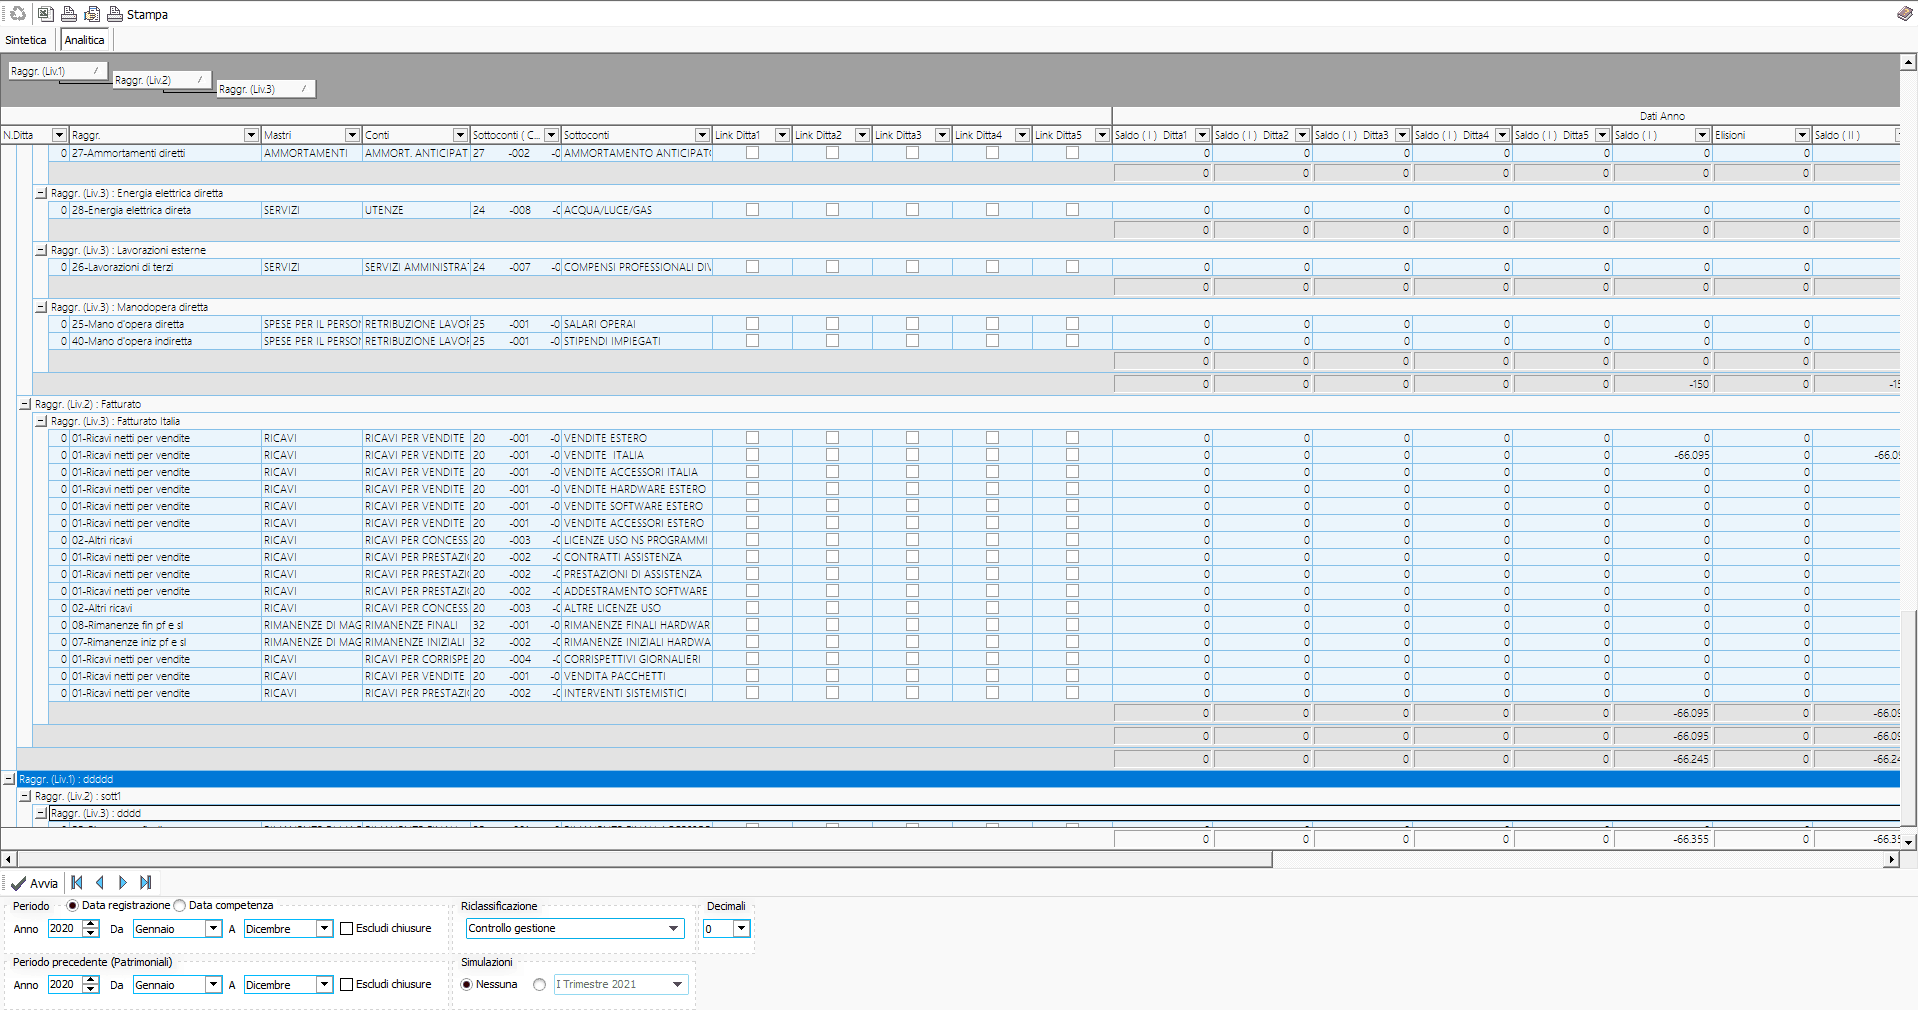Open the Link Ditta4 column filter arrow
The image size is (1918, 1010).
click(x=1022, y=135)
